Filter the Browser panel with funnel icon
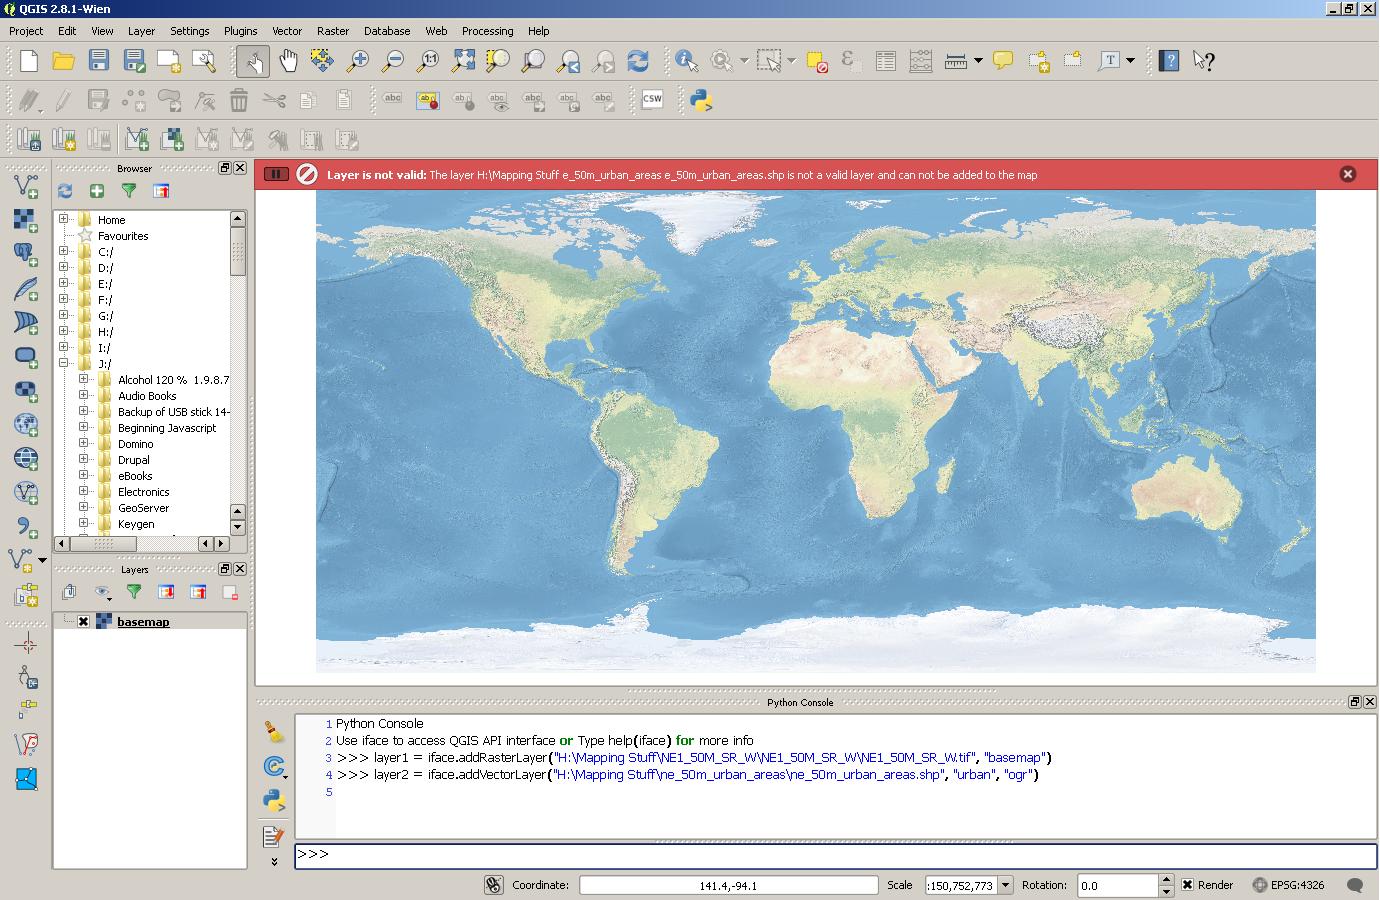Screen dimensions: 1380x900 click(129, 191)
